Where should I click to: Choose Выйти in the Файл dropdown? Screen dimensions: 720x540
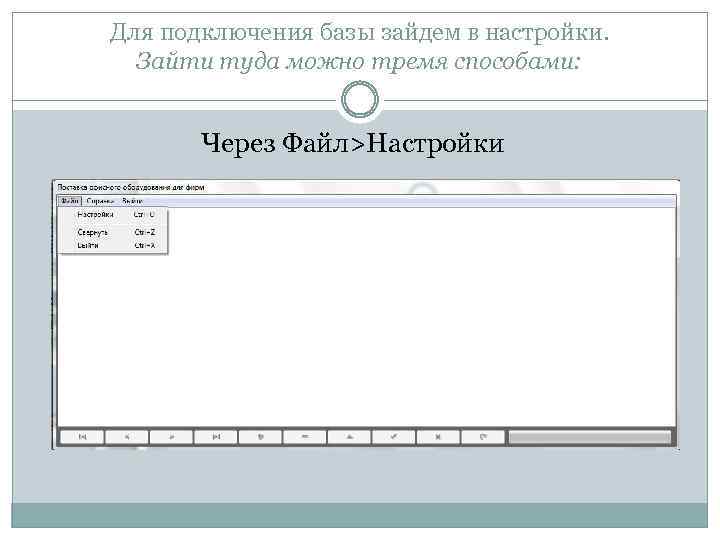(114, 245)
